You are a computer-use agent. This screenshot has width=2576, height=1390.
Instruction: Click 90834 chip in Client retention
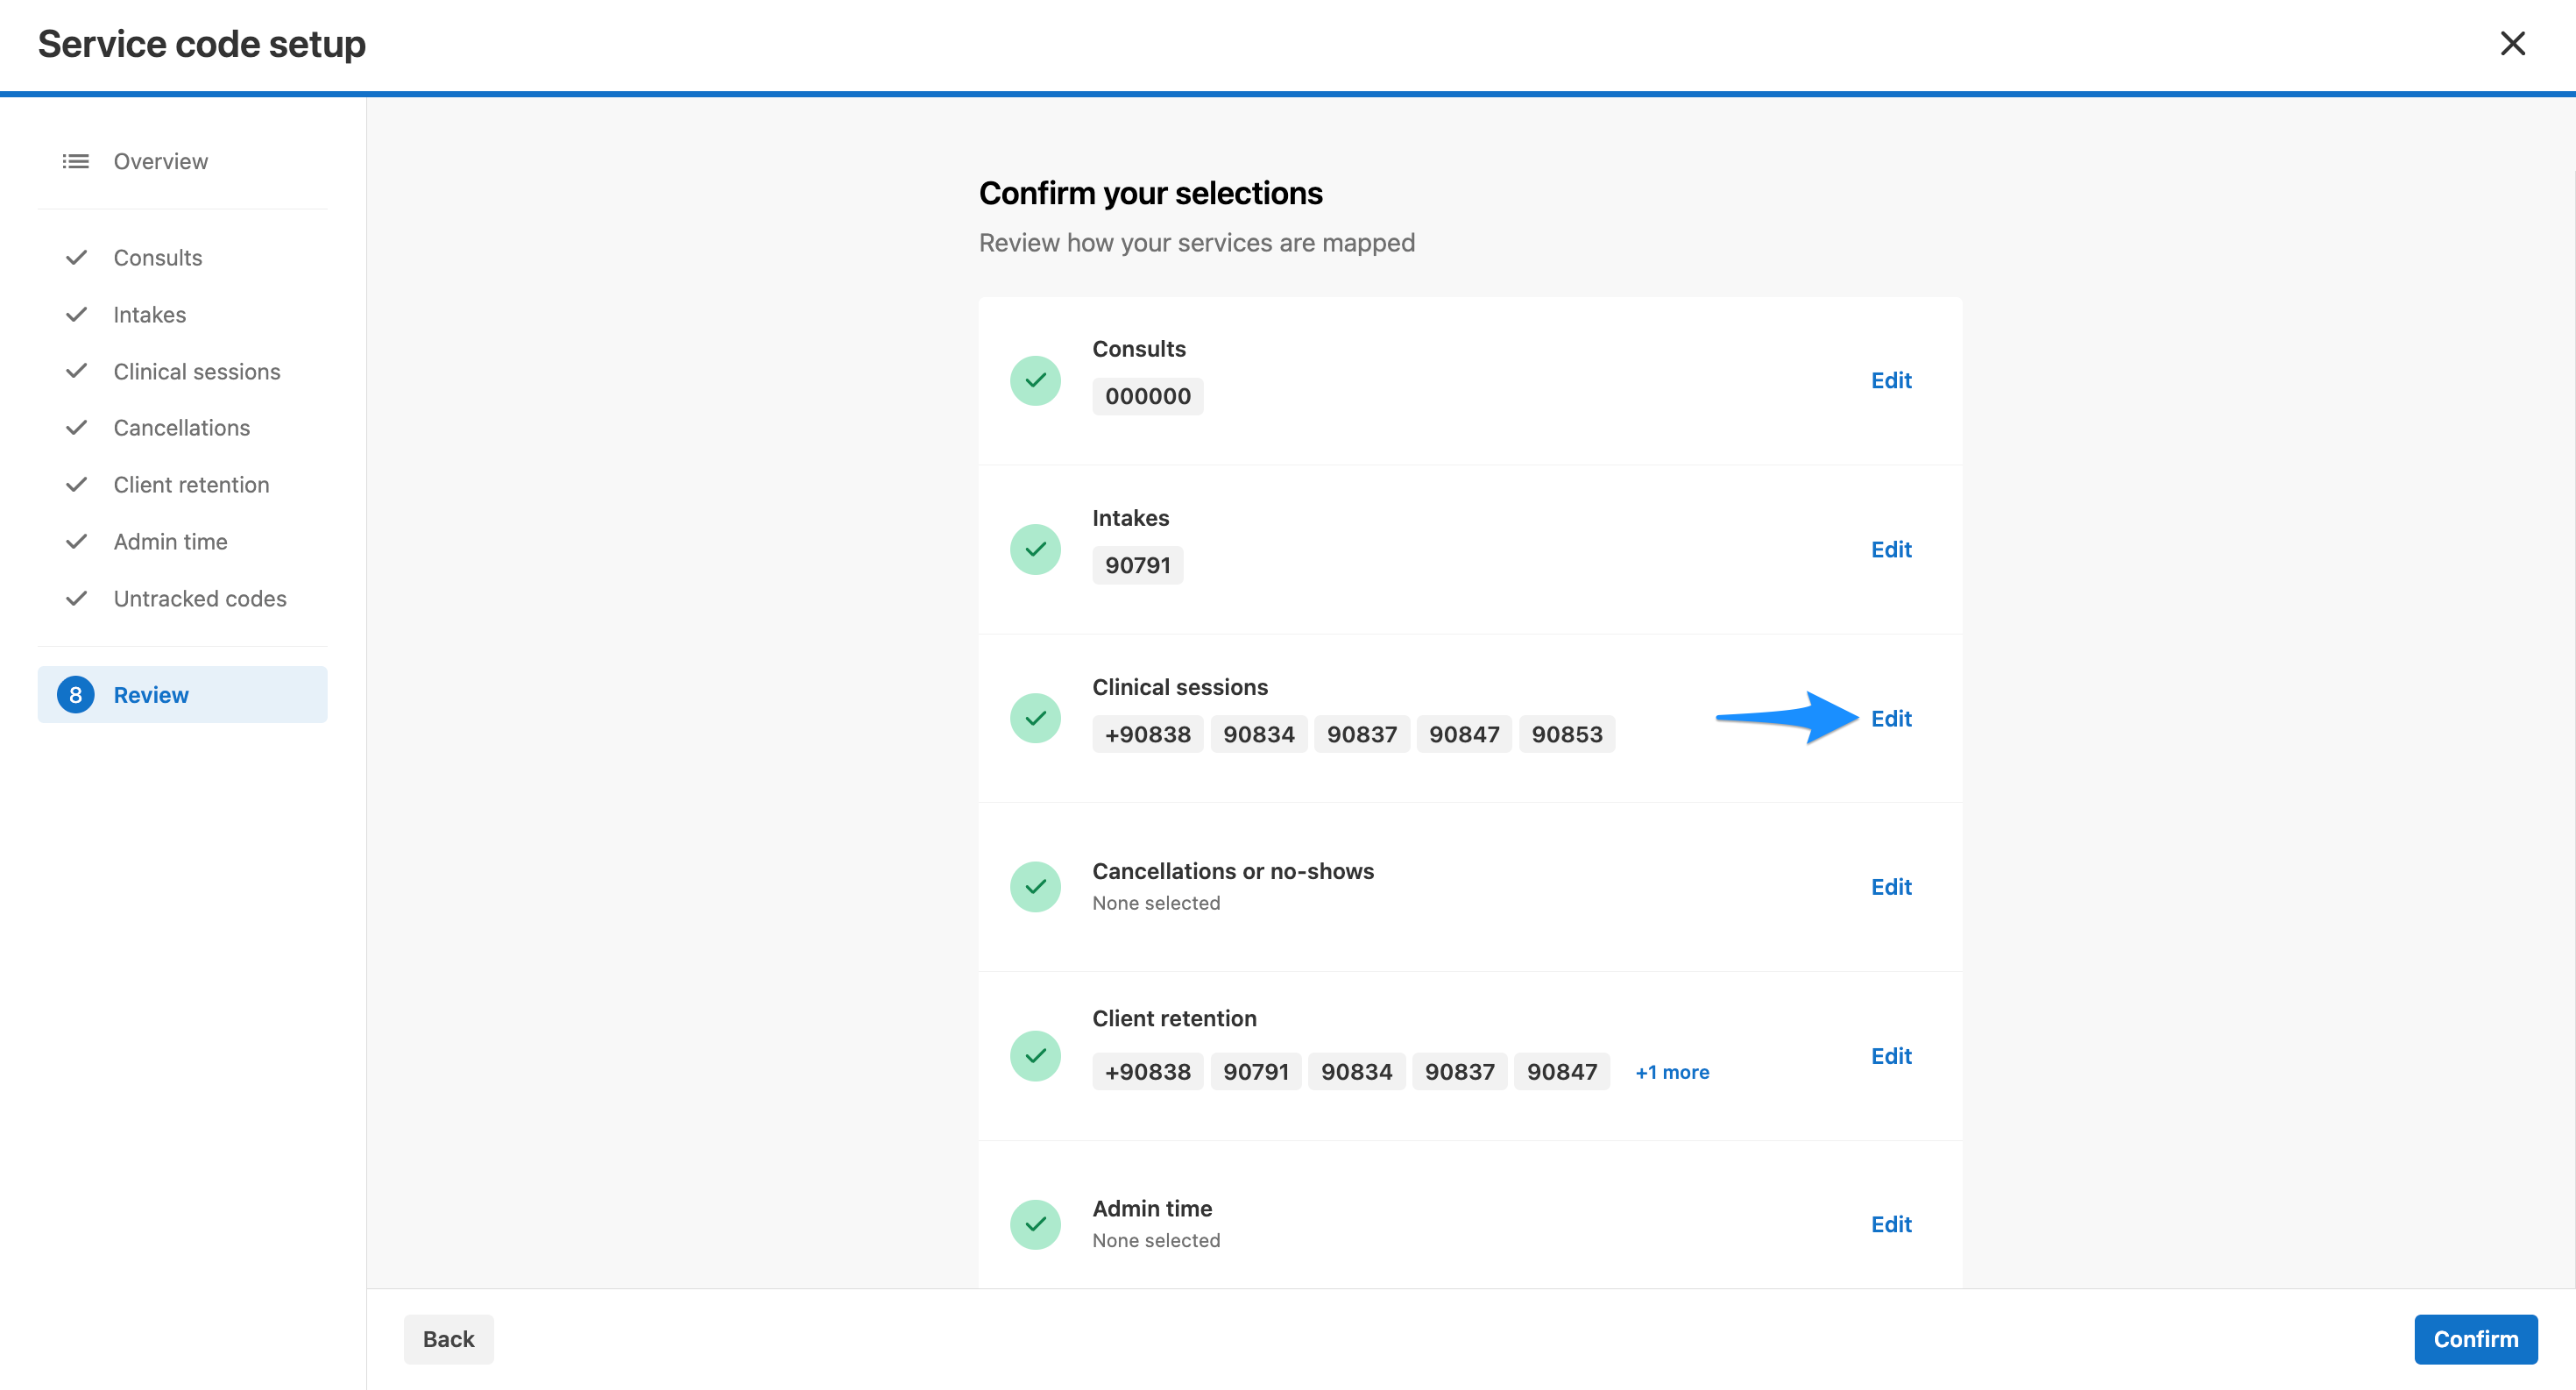pyautogui.click(x=1356, y=1072)
